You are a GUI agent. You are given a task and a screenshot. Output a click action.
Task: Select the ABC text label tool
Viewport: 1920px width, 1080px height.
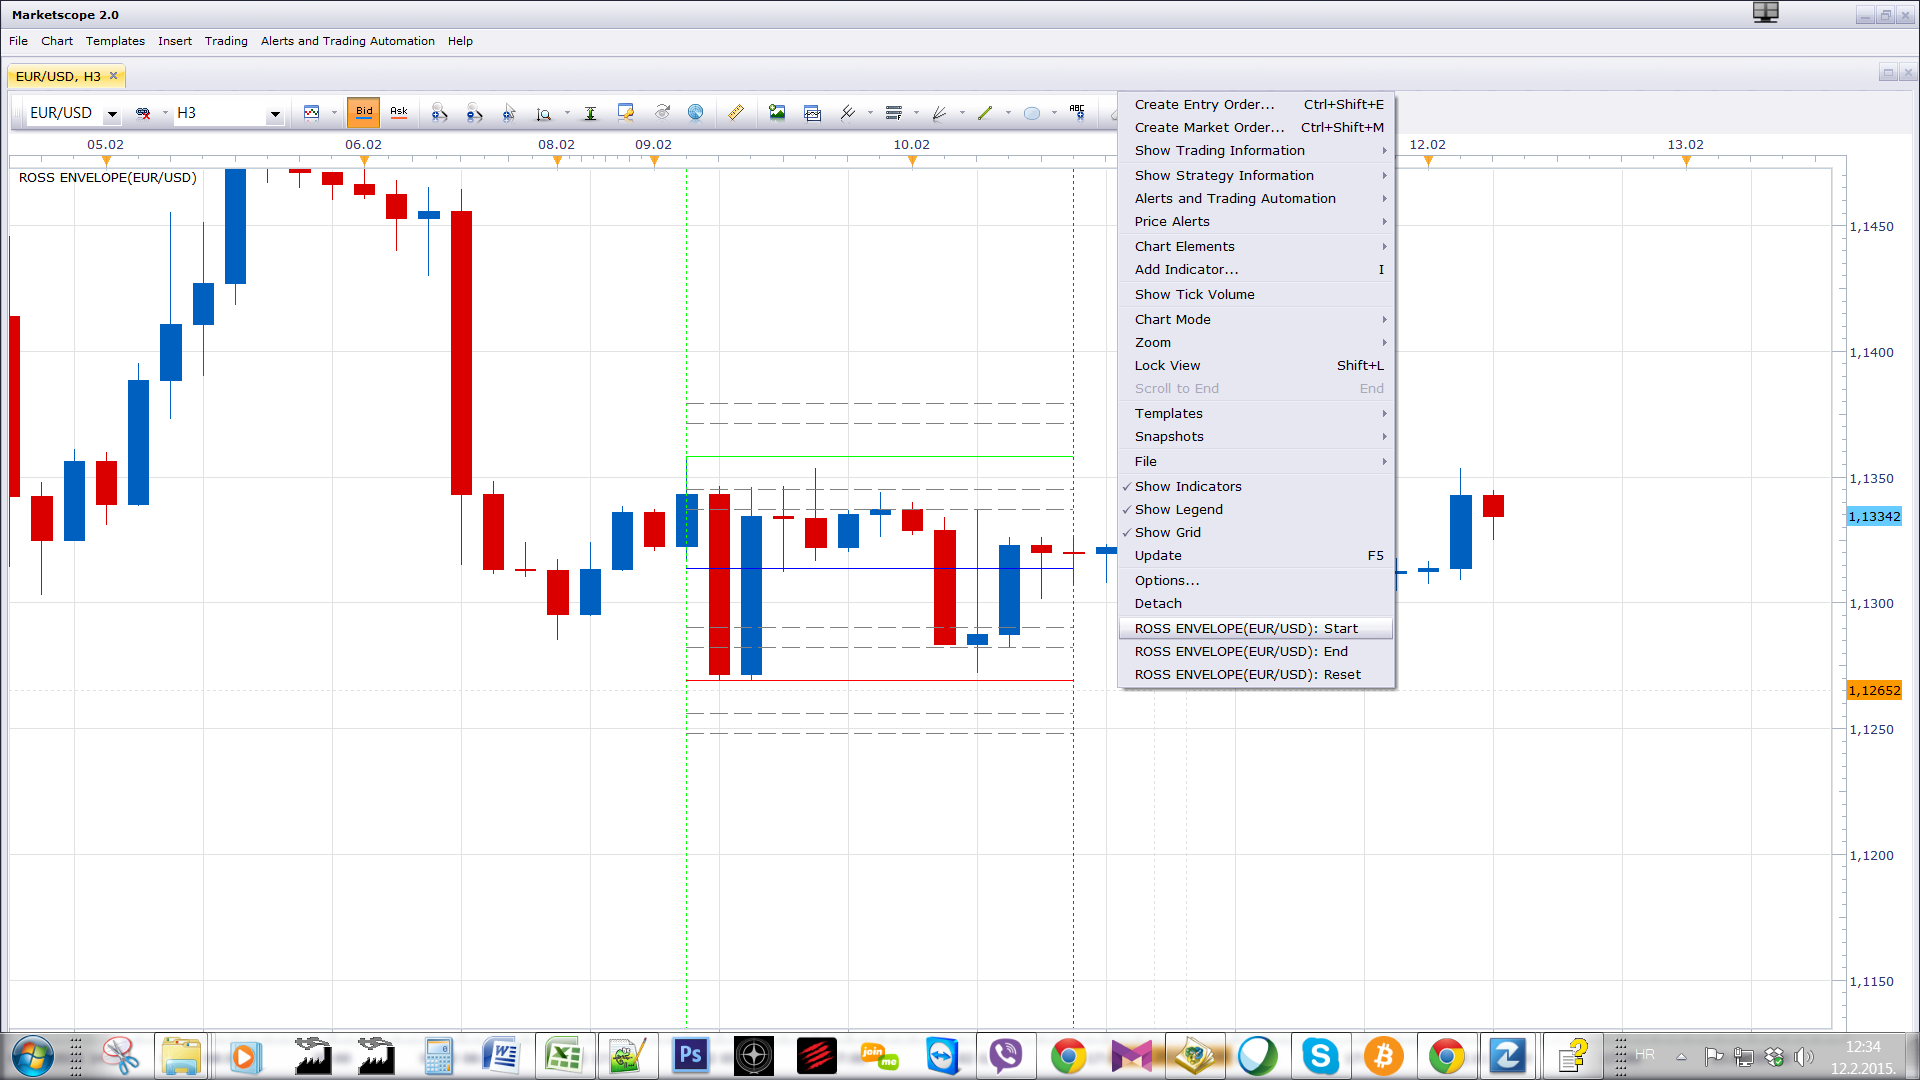(x=1077, y=113)
